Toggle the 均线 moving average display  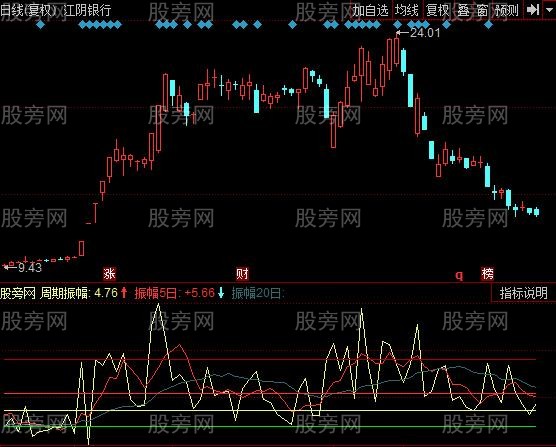coord(407,10)
